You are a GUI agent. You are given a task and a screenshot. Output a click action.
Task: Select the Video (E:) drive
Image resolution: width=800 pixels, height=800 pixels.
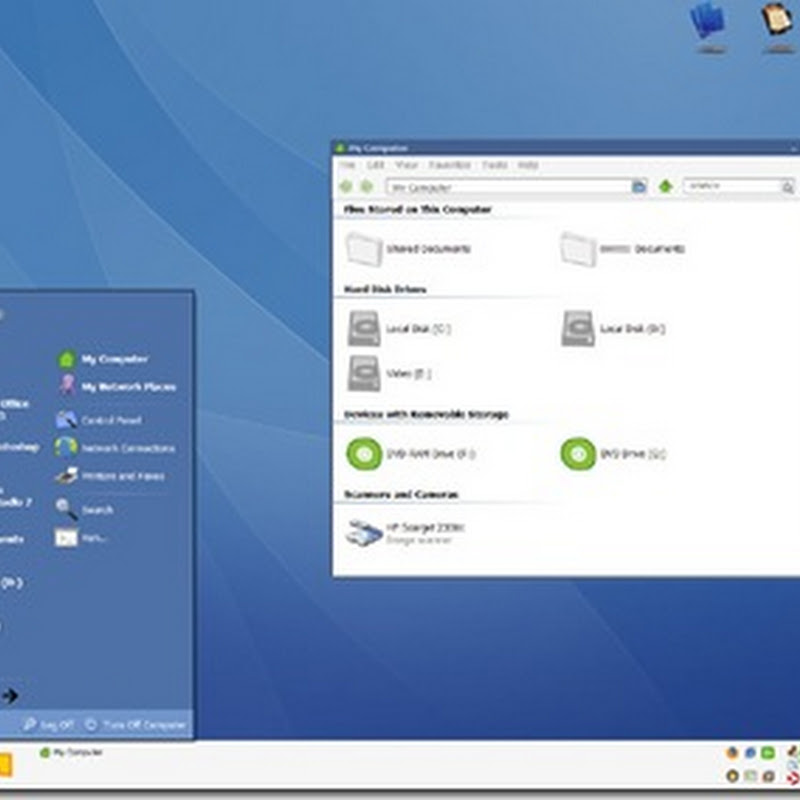389,373
